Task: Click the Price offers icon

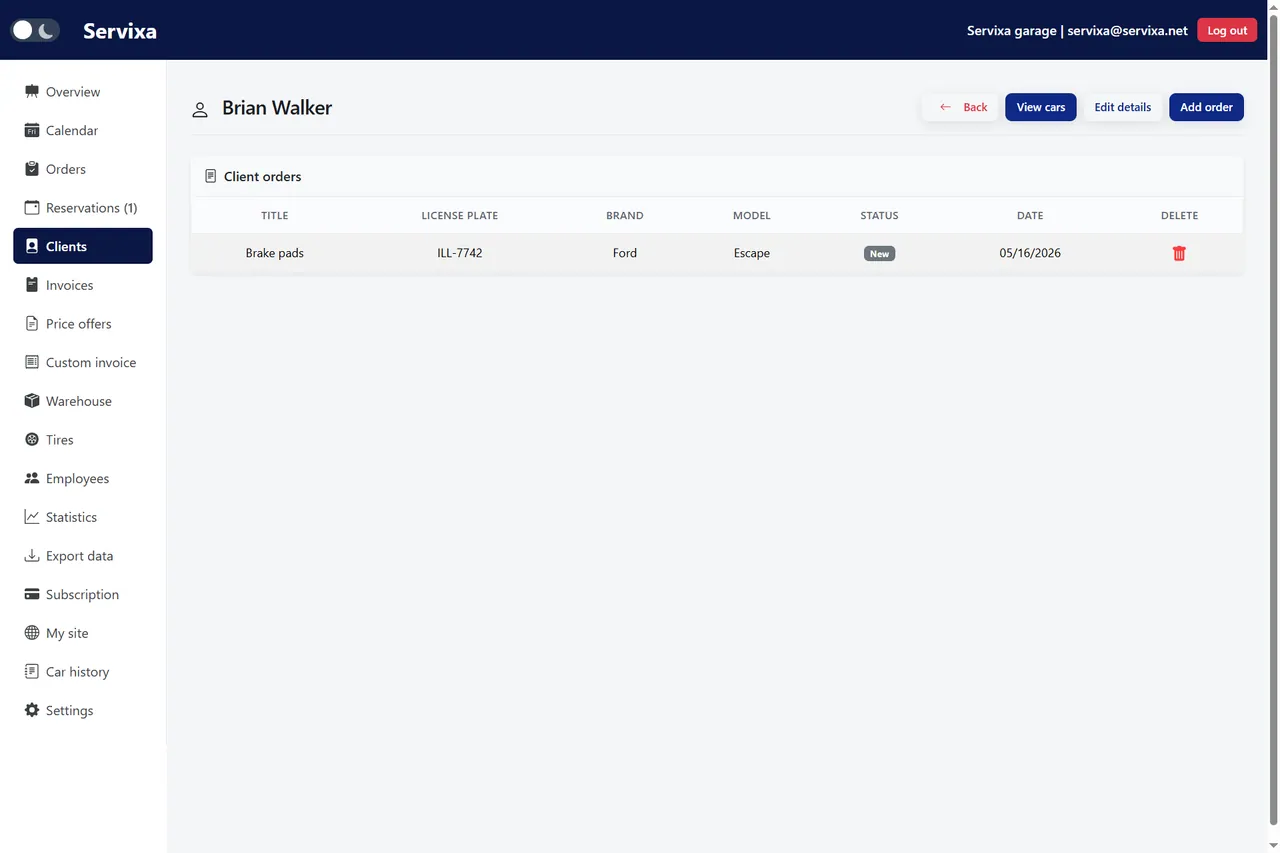Action: (32, 323)
